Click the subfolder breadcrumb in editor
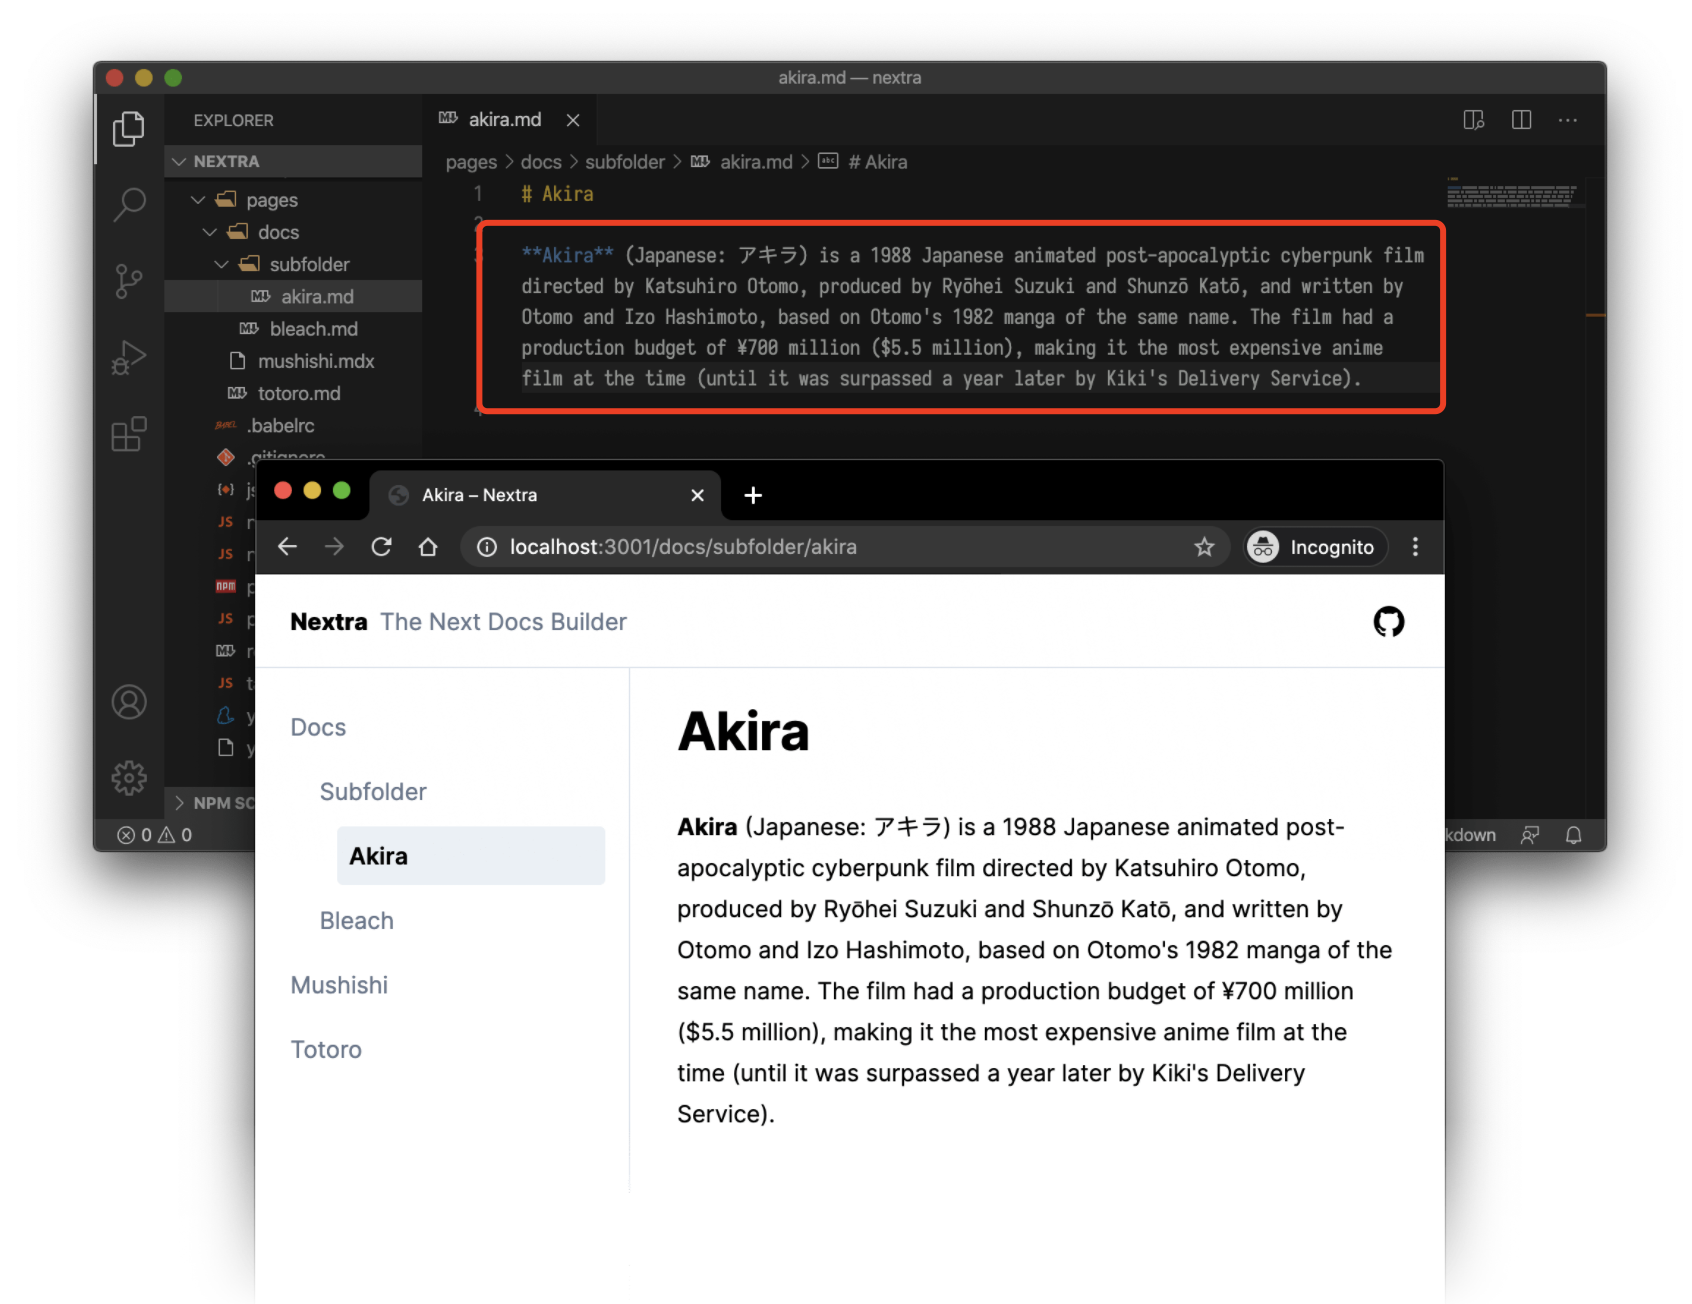This screenshot has height=1304, width=1692. pyautogui.click(x=624, y=162)
